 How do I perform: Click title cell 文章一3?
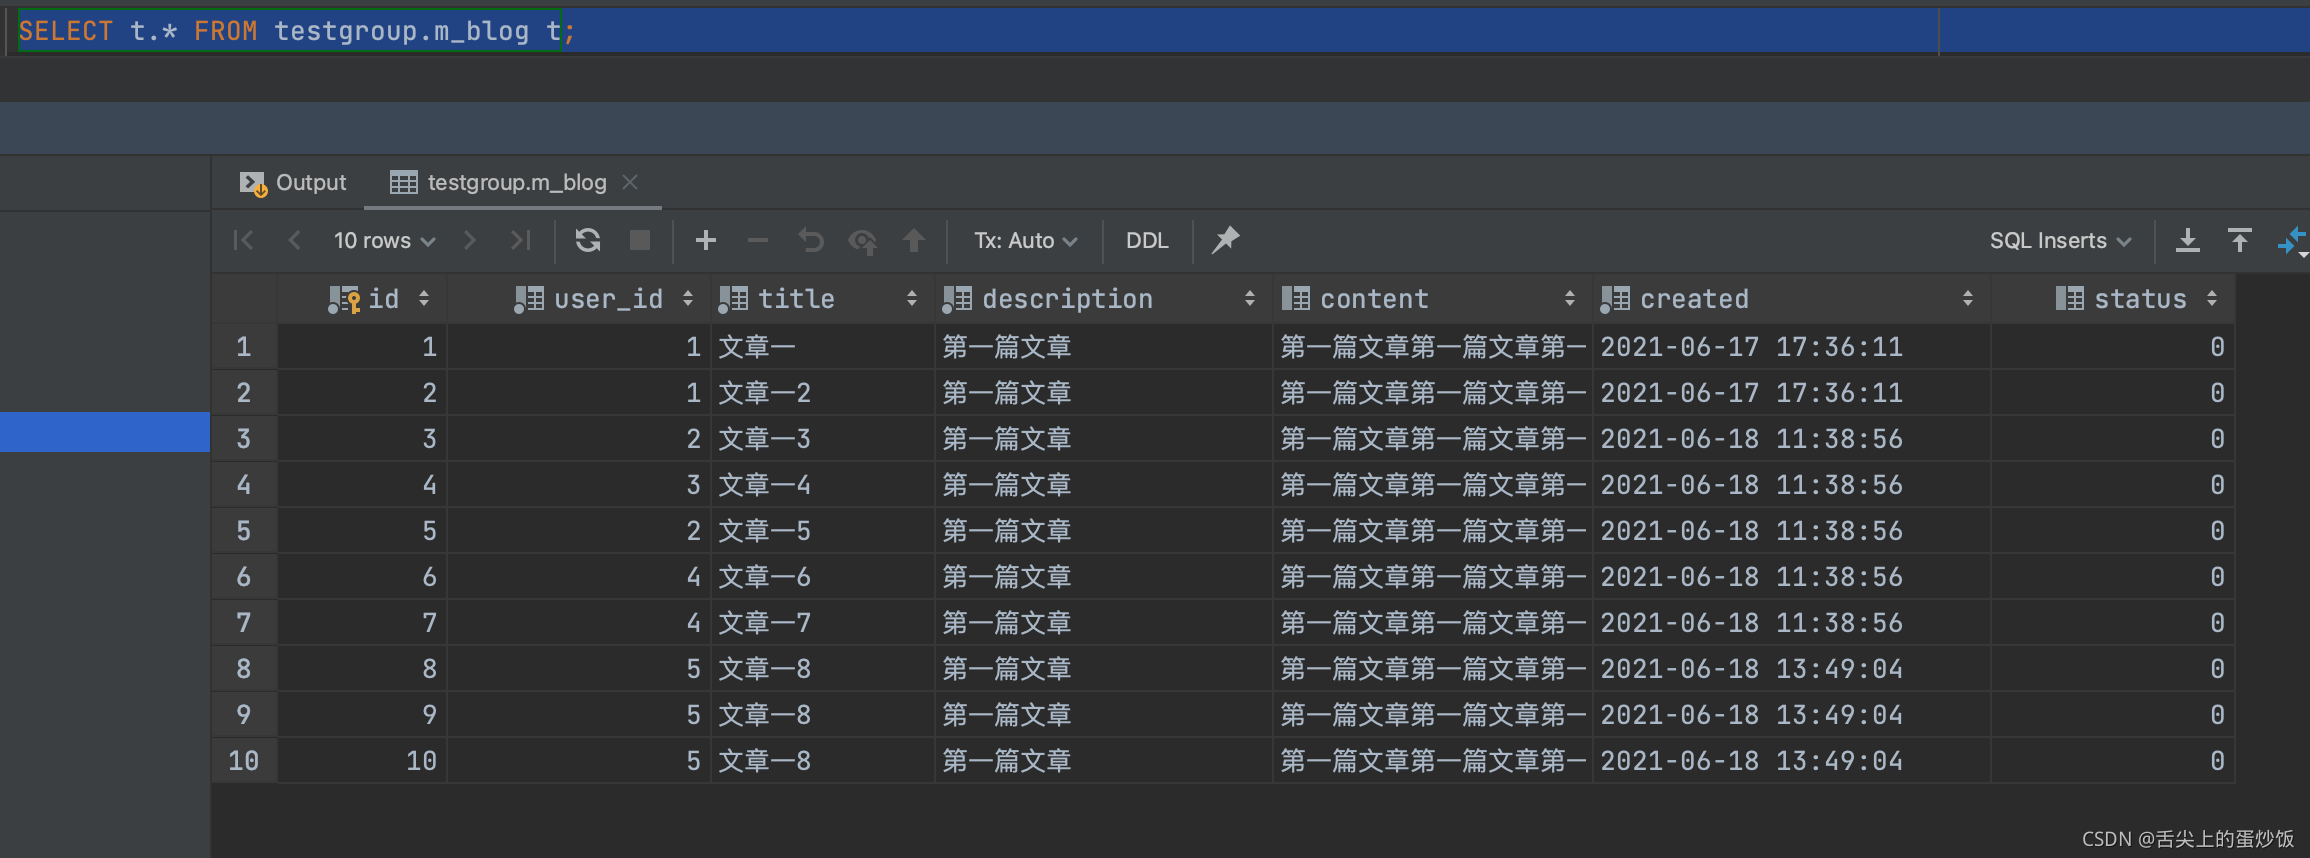823,439
